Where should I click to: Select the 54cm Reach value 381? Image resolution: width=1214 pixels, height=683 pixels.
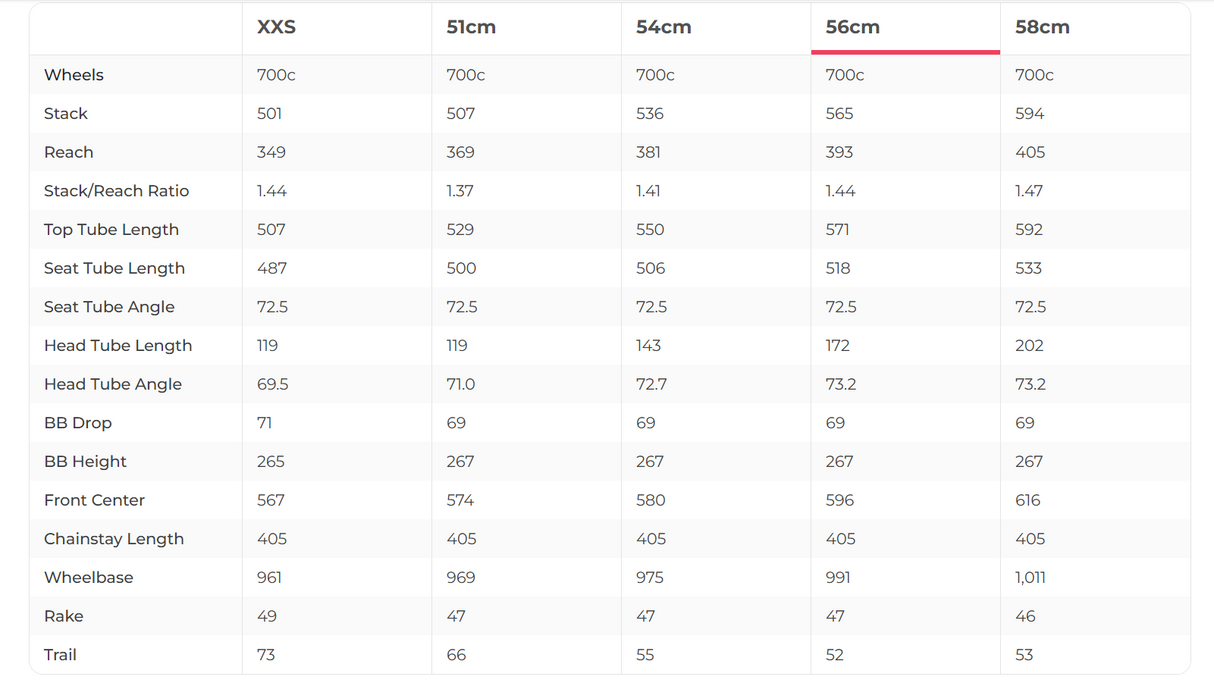coord(650,153)
